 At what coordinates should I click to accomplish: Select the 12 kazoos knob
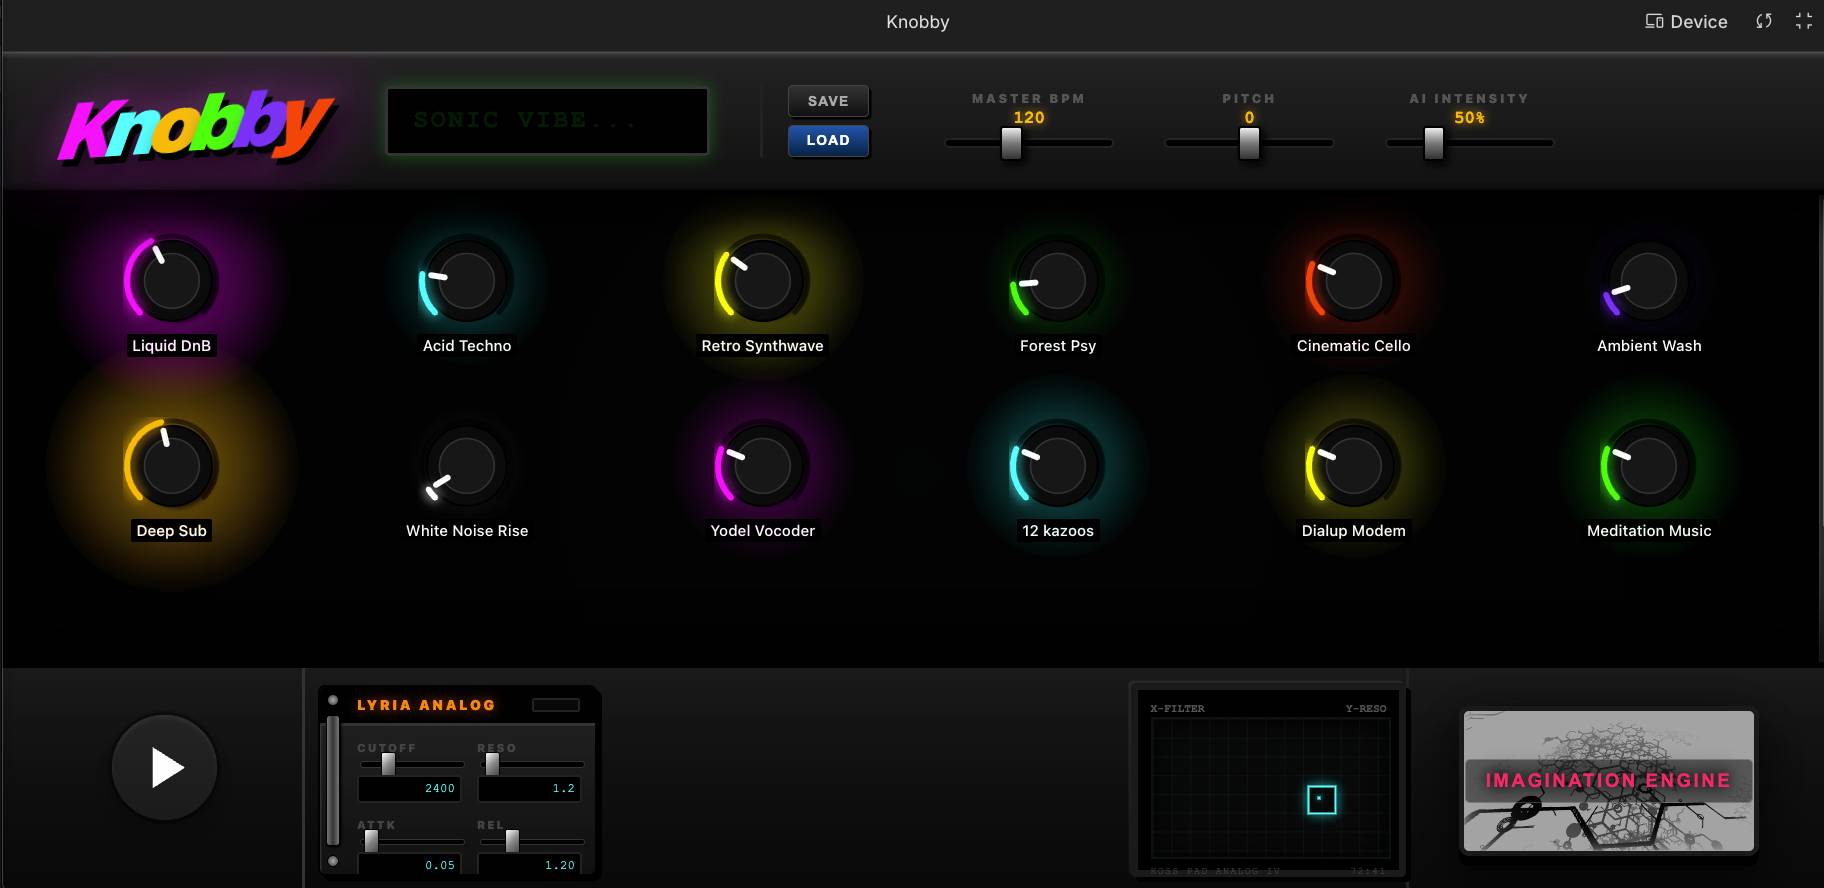click(1058, 465)
